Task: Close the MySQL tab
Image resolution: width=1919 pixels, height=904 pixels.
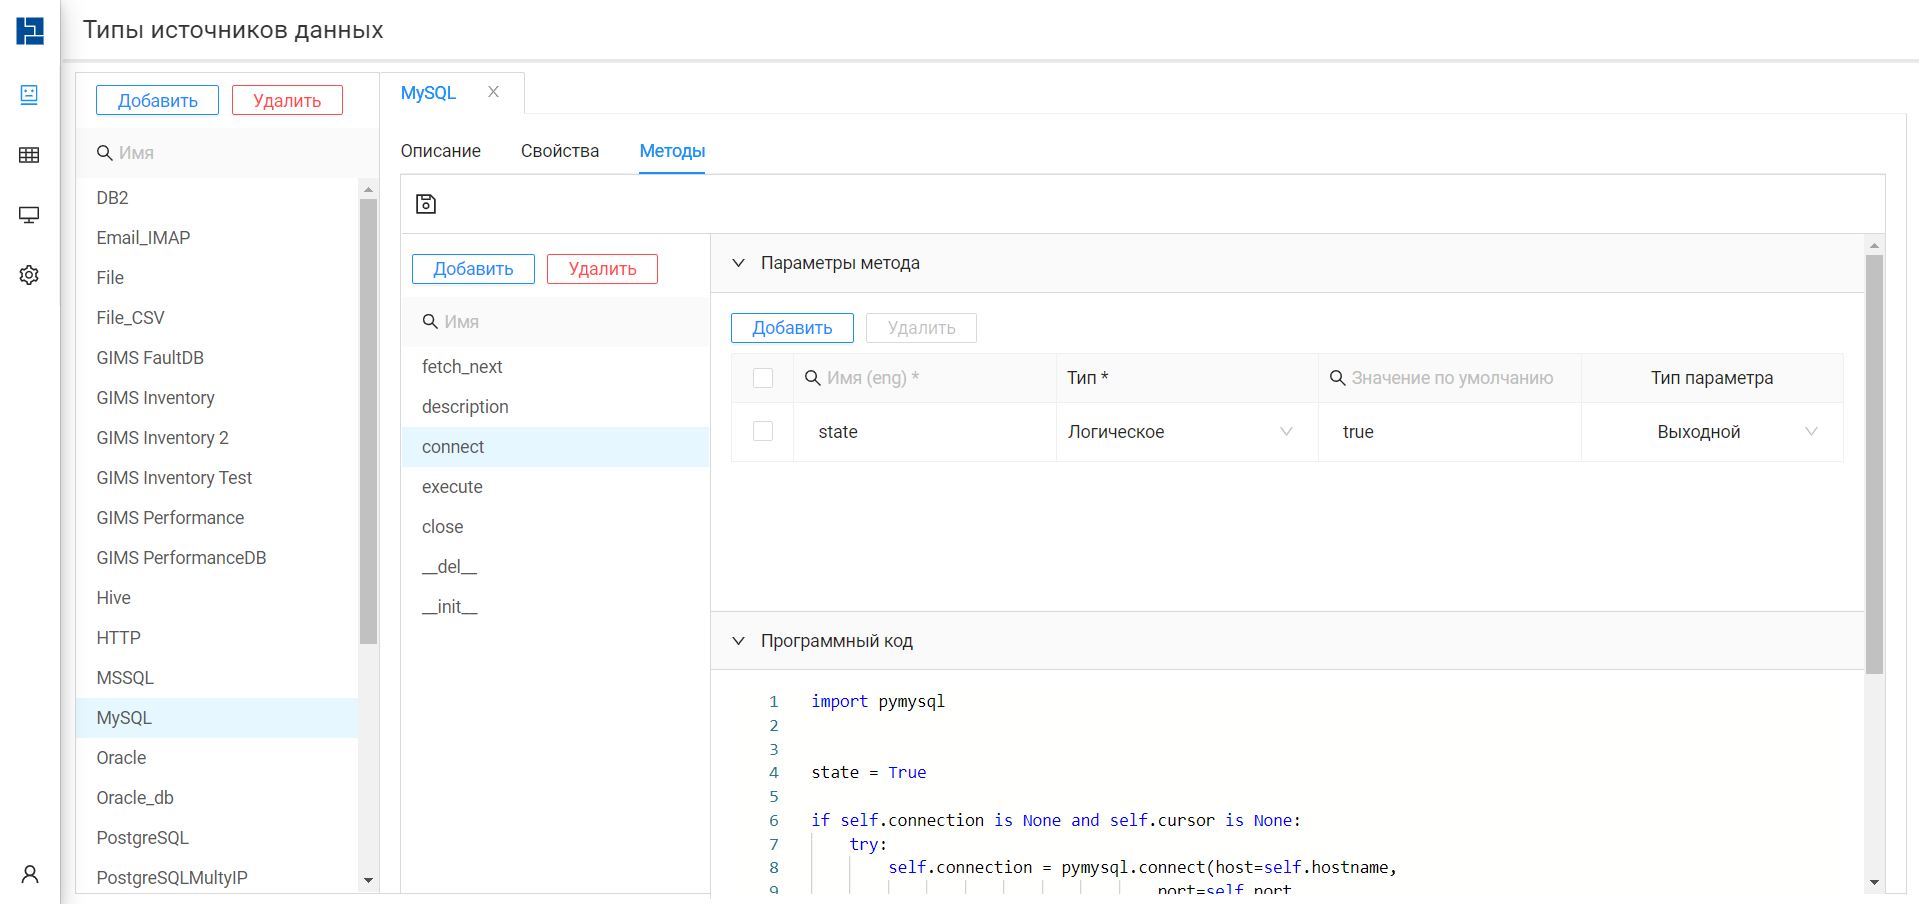Action: click(494, 92)
